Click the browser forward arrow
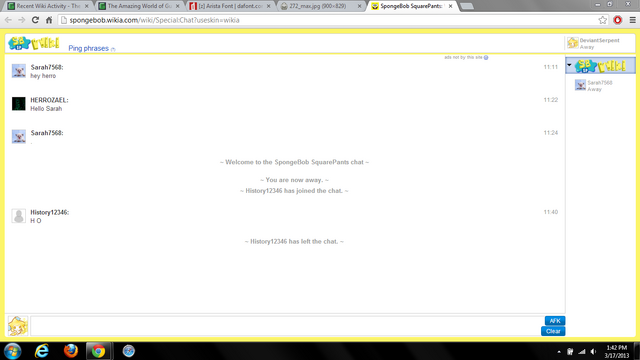Image resolution: width=640 pixels, height=360 pixels. point(22,20)
